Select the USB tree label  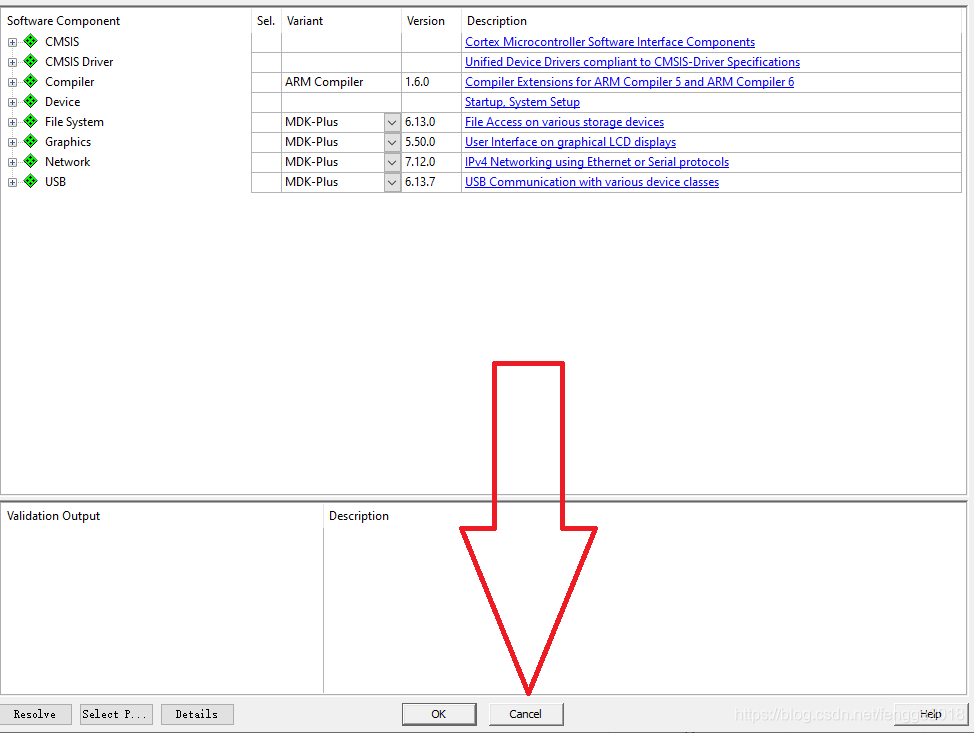point(55,181)
